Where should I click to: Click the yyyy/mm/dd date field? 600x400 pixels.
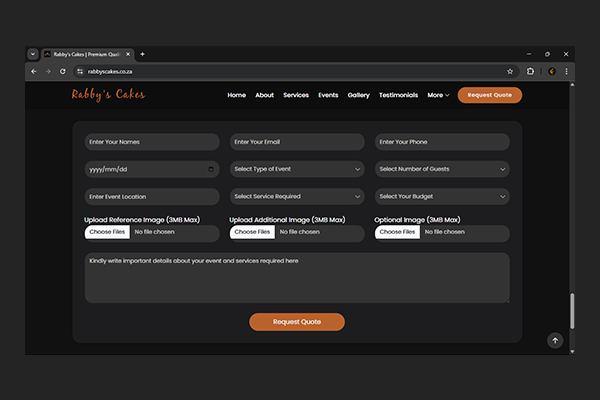(x=152, y=169)
